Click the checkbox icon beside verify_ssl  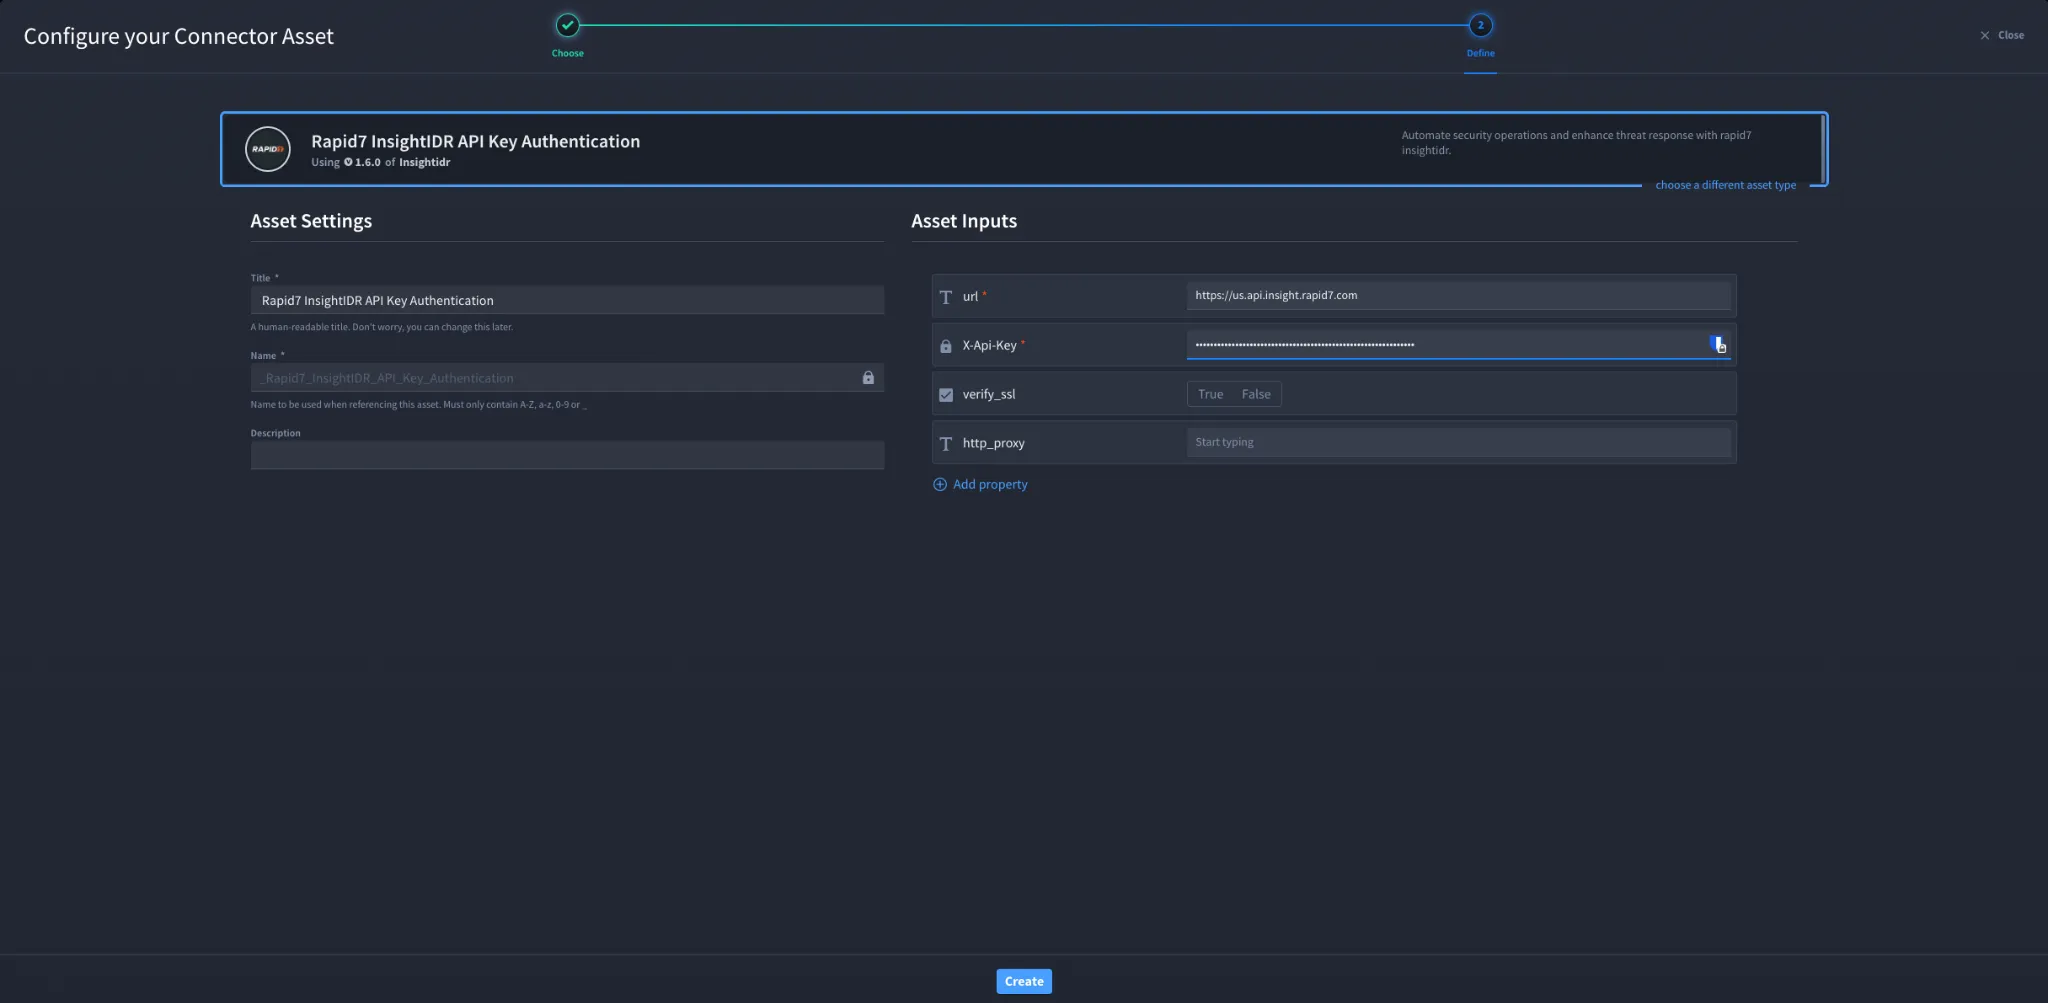945,395
